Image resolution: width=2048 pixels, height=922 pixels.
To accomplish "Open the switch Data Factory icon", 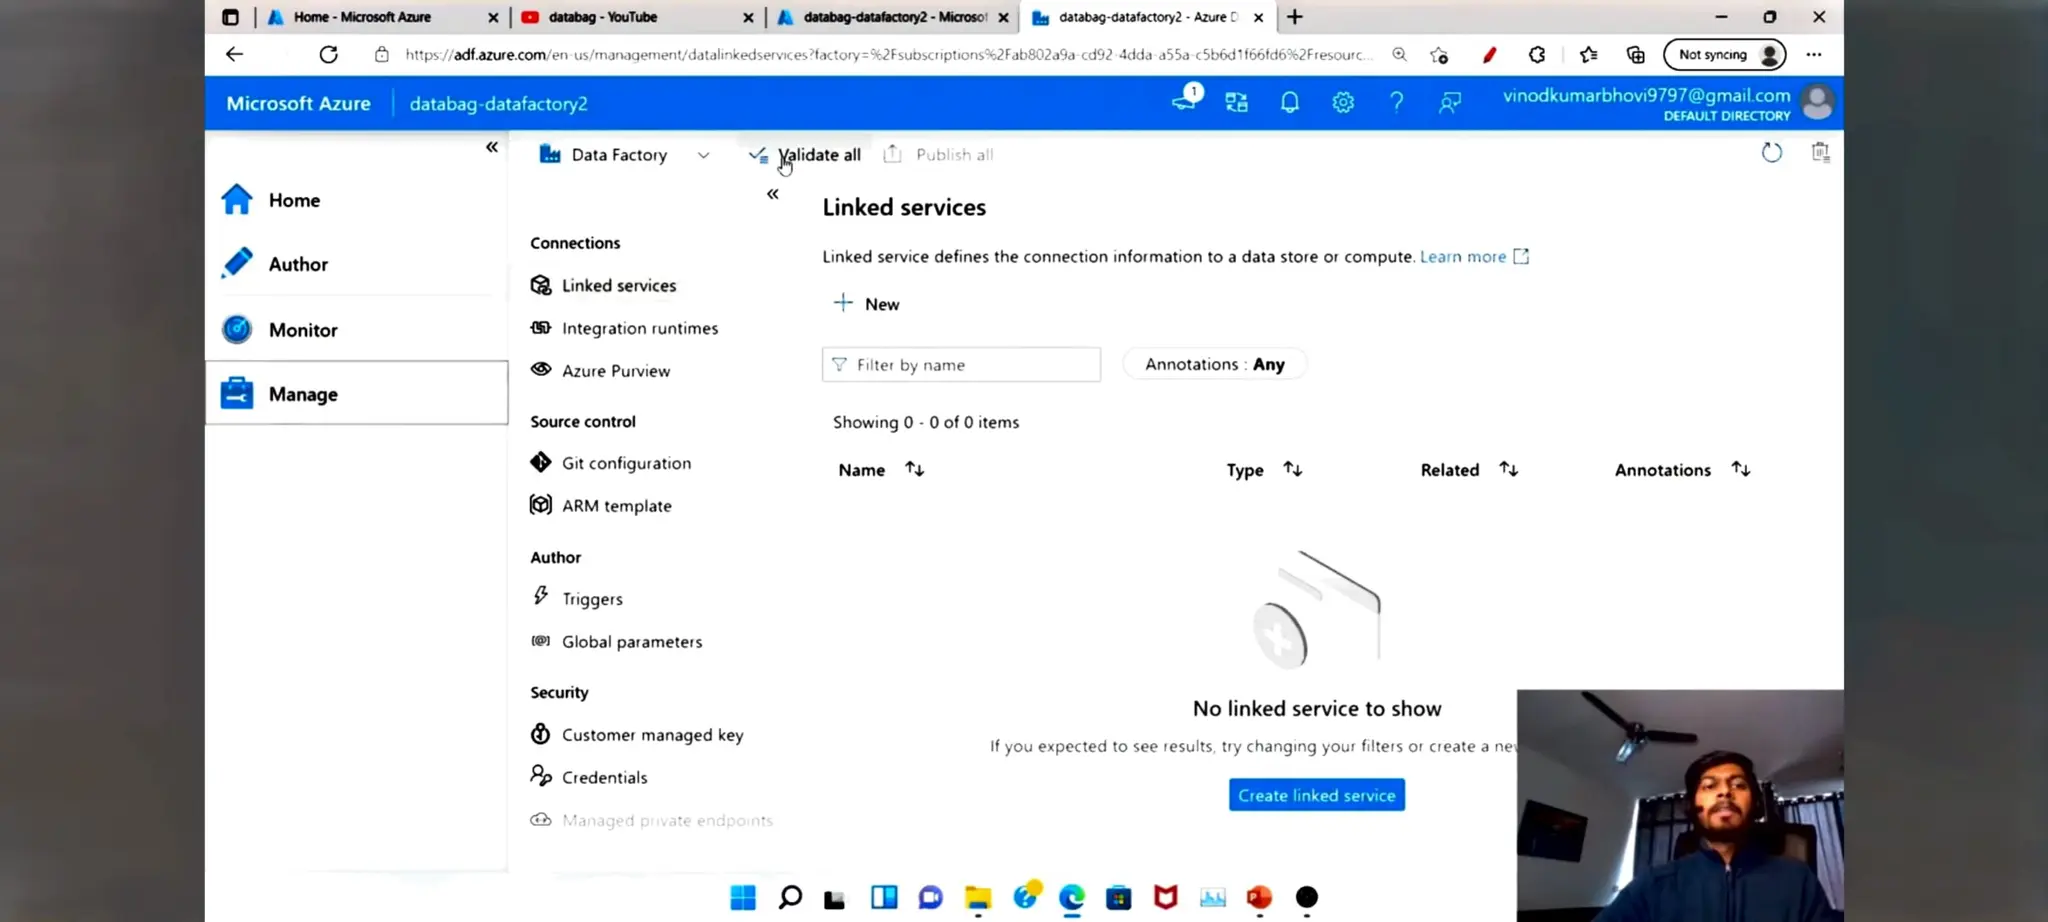I will [1237, 102].
